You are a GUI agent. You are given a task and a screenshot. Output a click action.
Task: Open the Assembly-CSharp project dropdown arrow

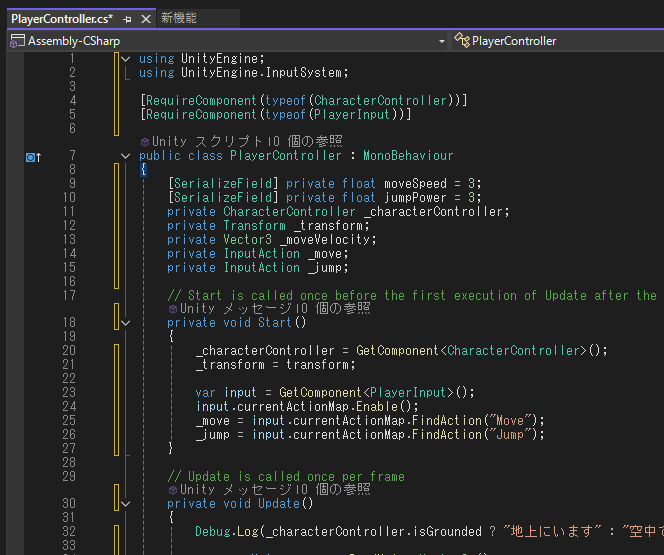(x=442, y=41)
